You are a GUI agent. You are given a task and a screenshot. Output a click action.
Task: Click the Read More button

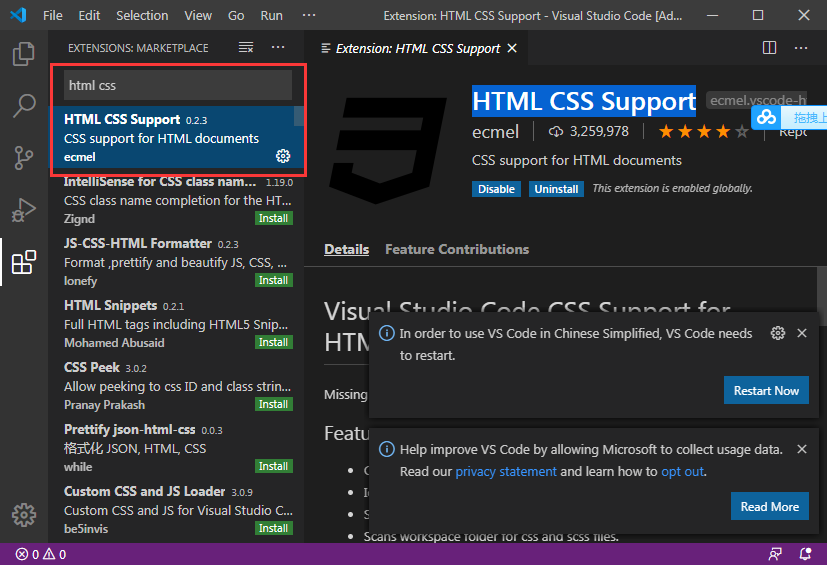click(x=770, y=506)
